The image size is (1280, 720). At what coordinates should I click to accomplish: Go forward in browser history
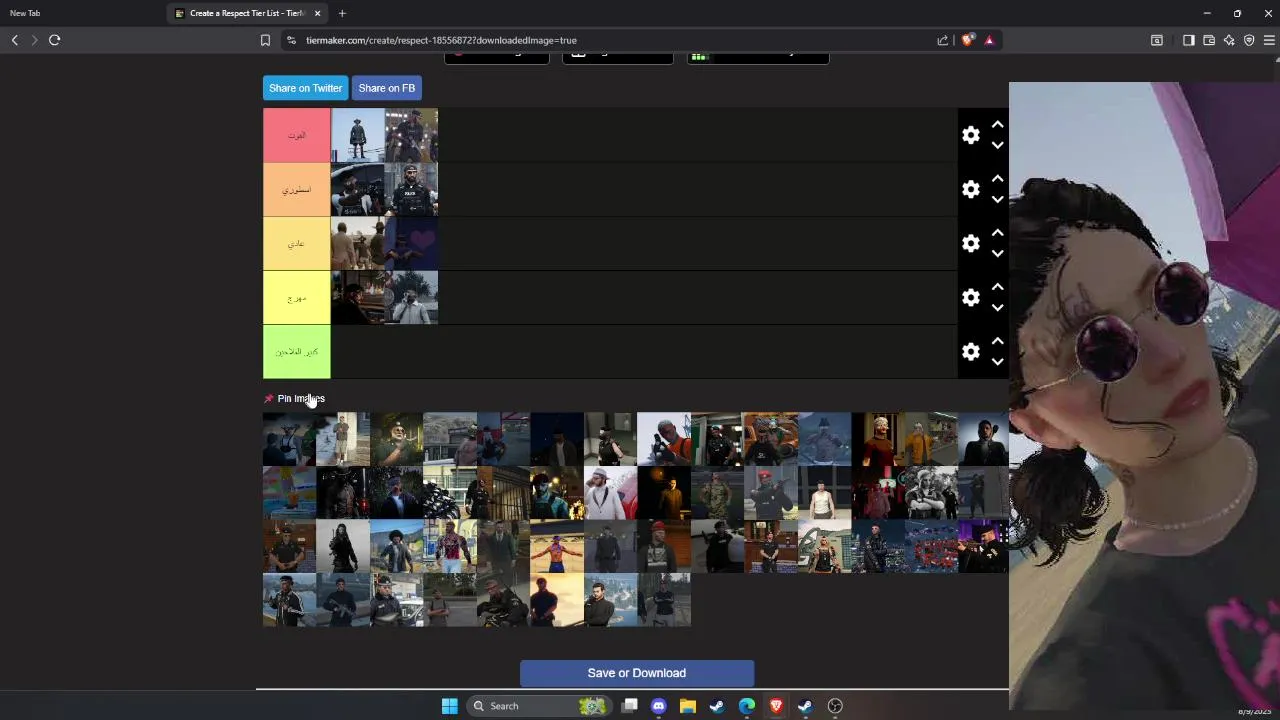pos(34,40)
